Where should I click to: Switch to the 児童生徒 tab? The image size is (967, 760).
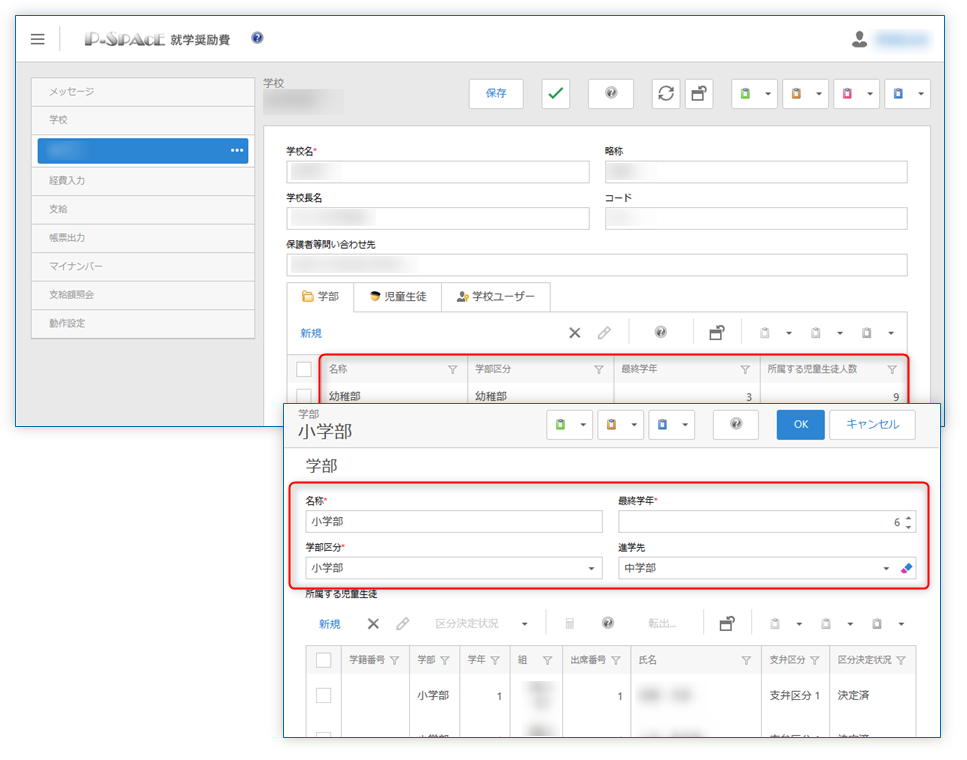tap(398, 297)
